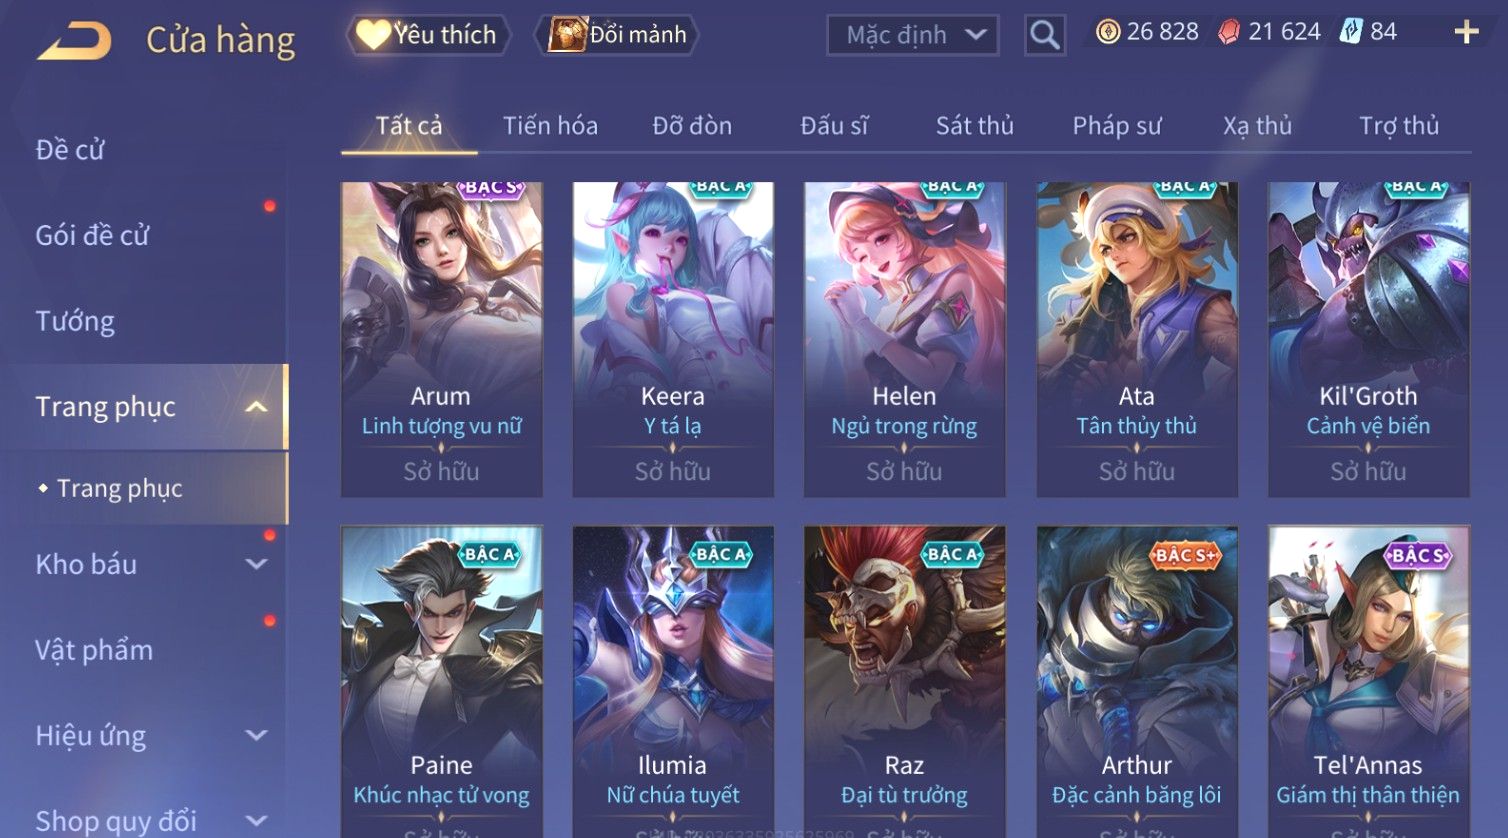
Task: Expand the Hiệu ứng sidebar section
Action: coord(256,736)
